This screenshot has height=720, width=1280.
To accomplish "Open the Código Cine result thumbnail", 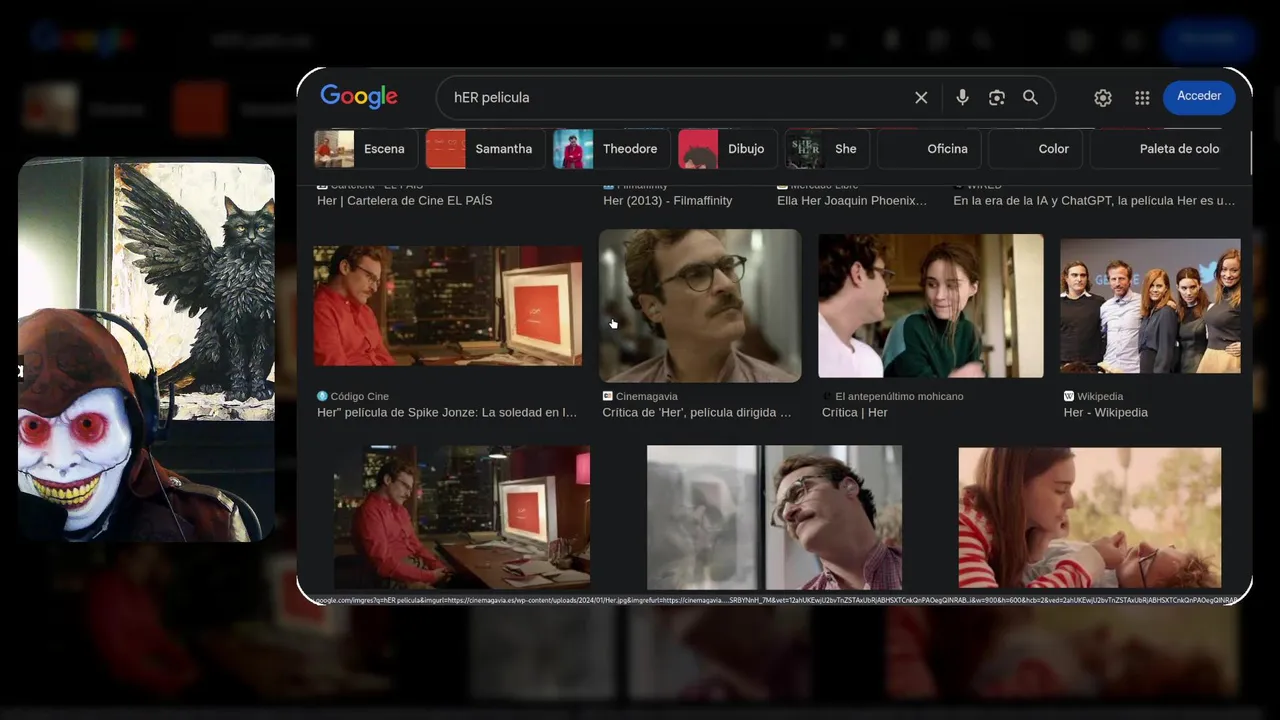I will [448, 306].
